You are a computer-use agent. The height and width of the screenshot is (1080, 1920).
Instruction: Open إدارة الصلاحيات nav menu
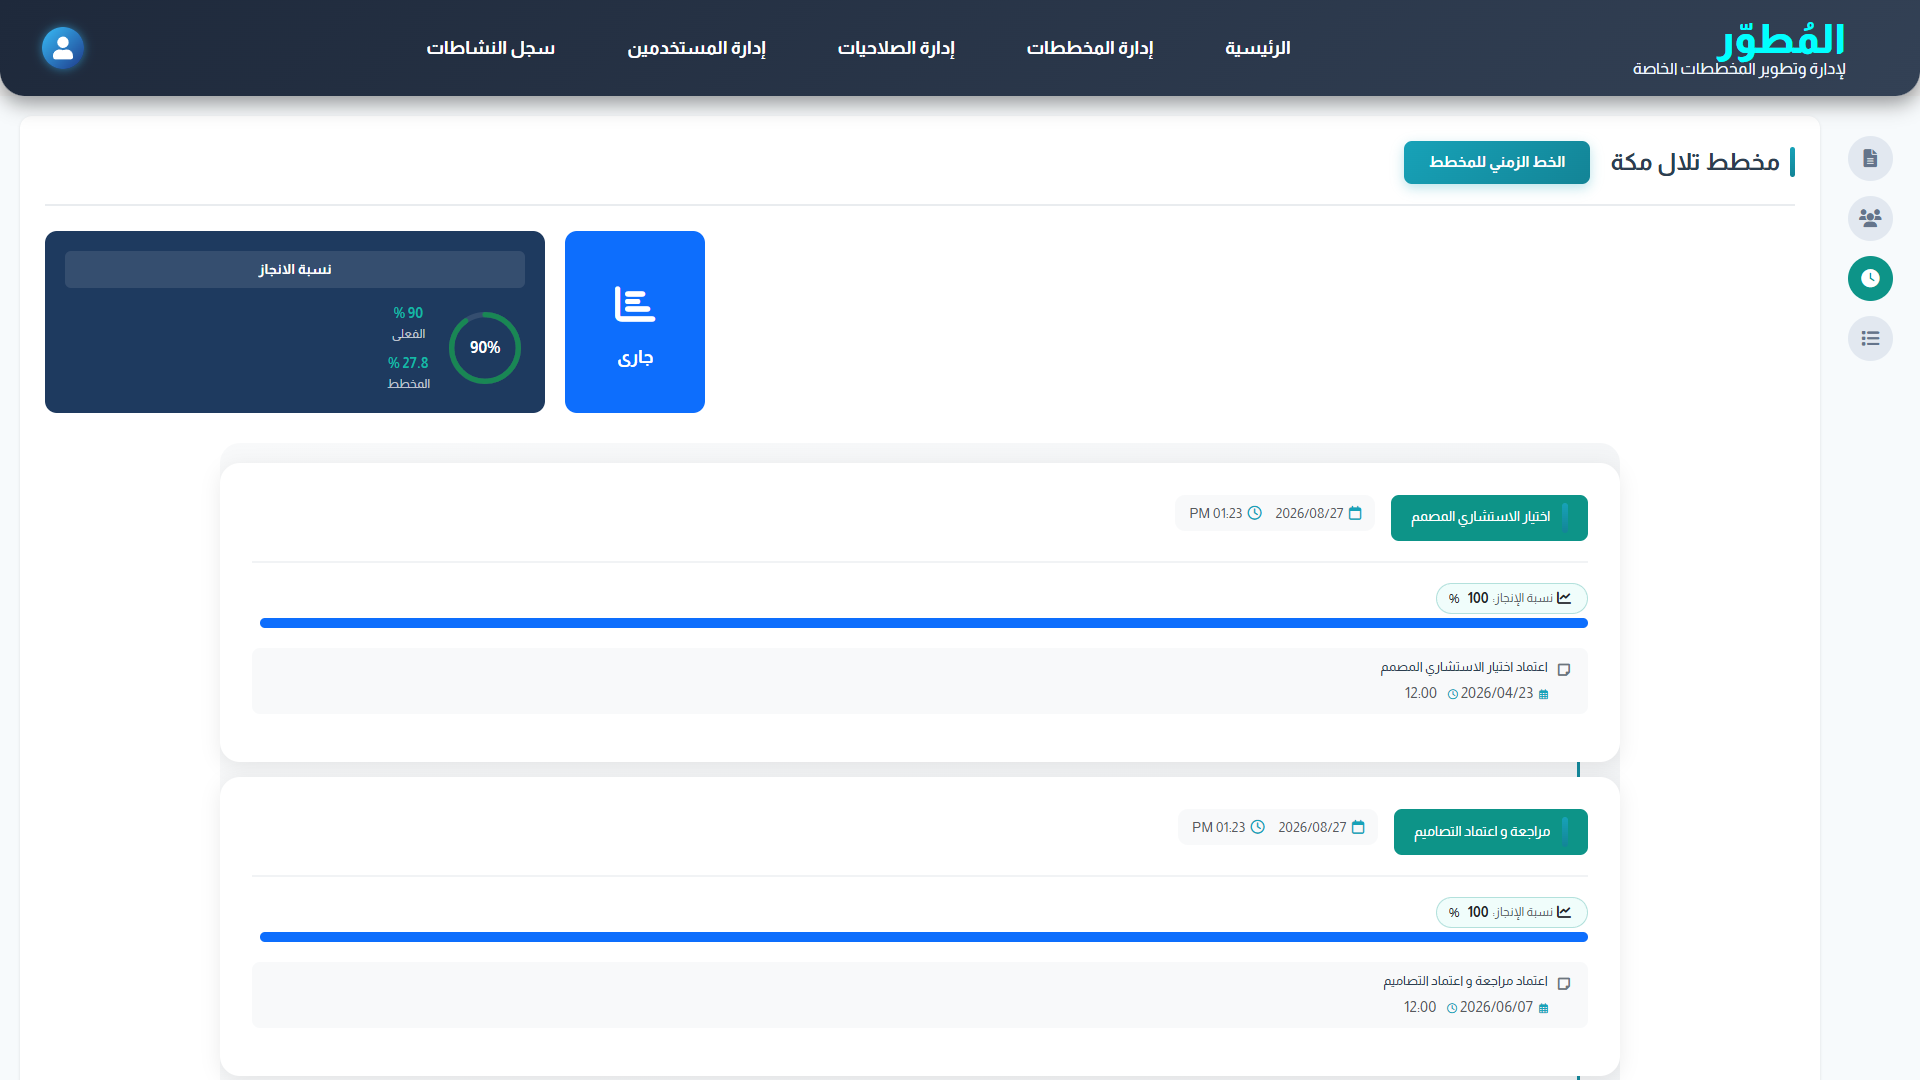point(896,48)
